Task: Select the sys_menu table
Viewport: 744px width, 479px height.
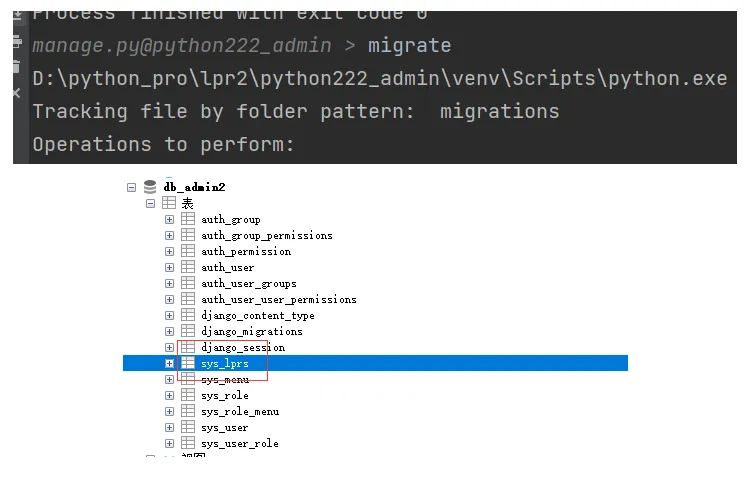Action: [x=225, y=380]
